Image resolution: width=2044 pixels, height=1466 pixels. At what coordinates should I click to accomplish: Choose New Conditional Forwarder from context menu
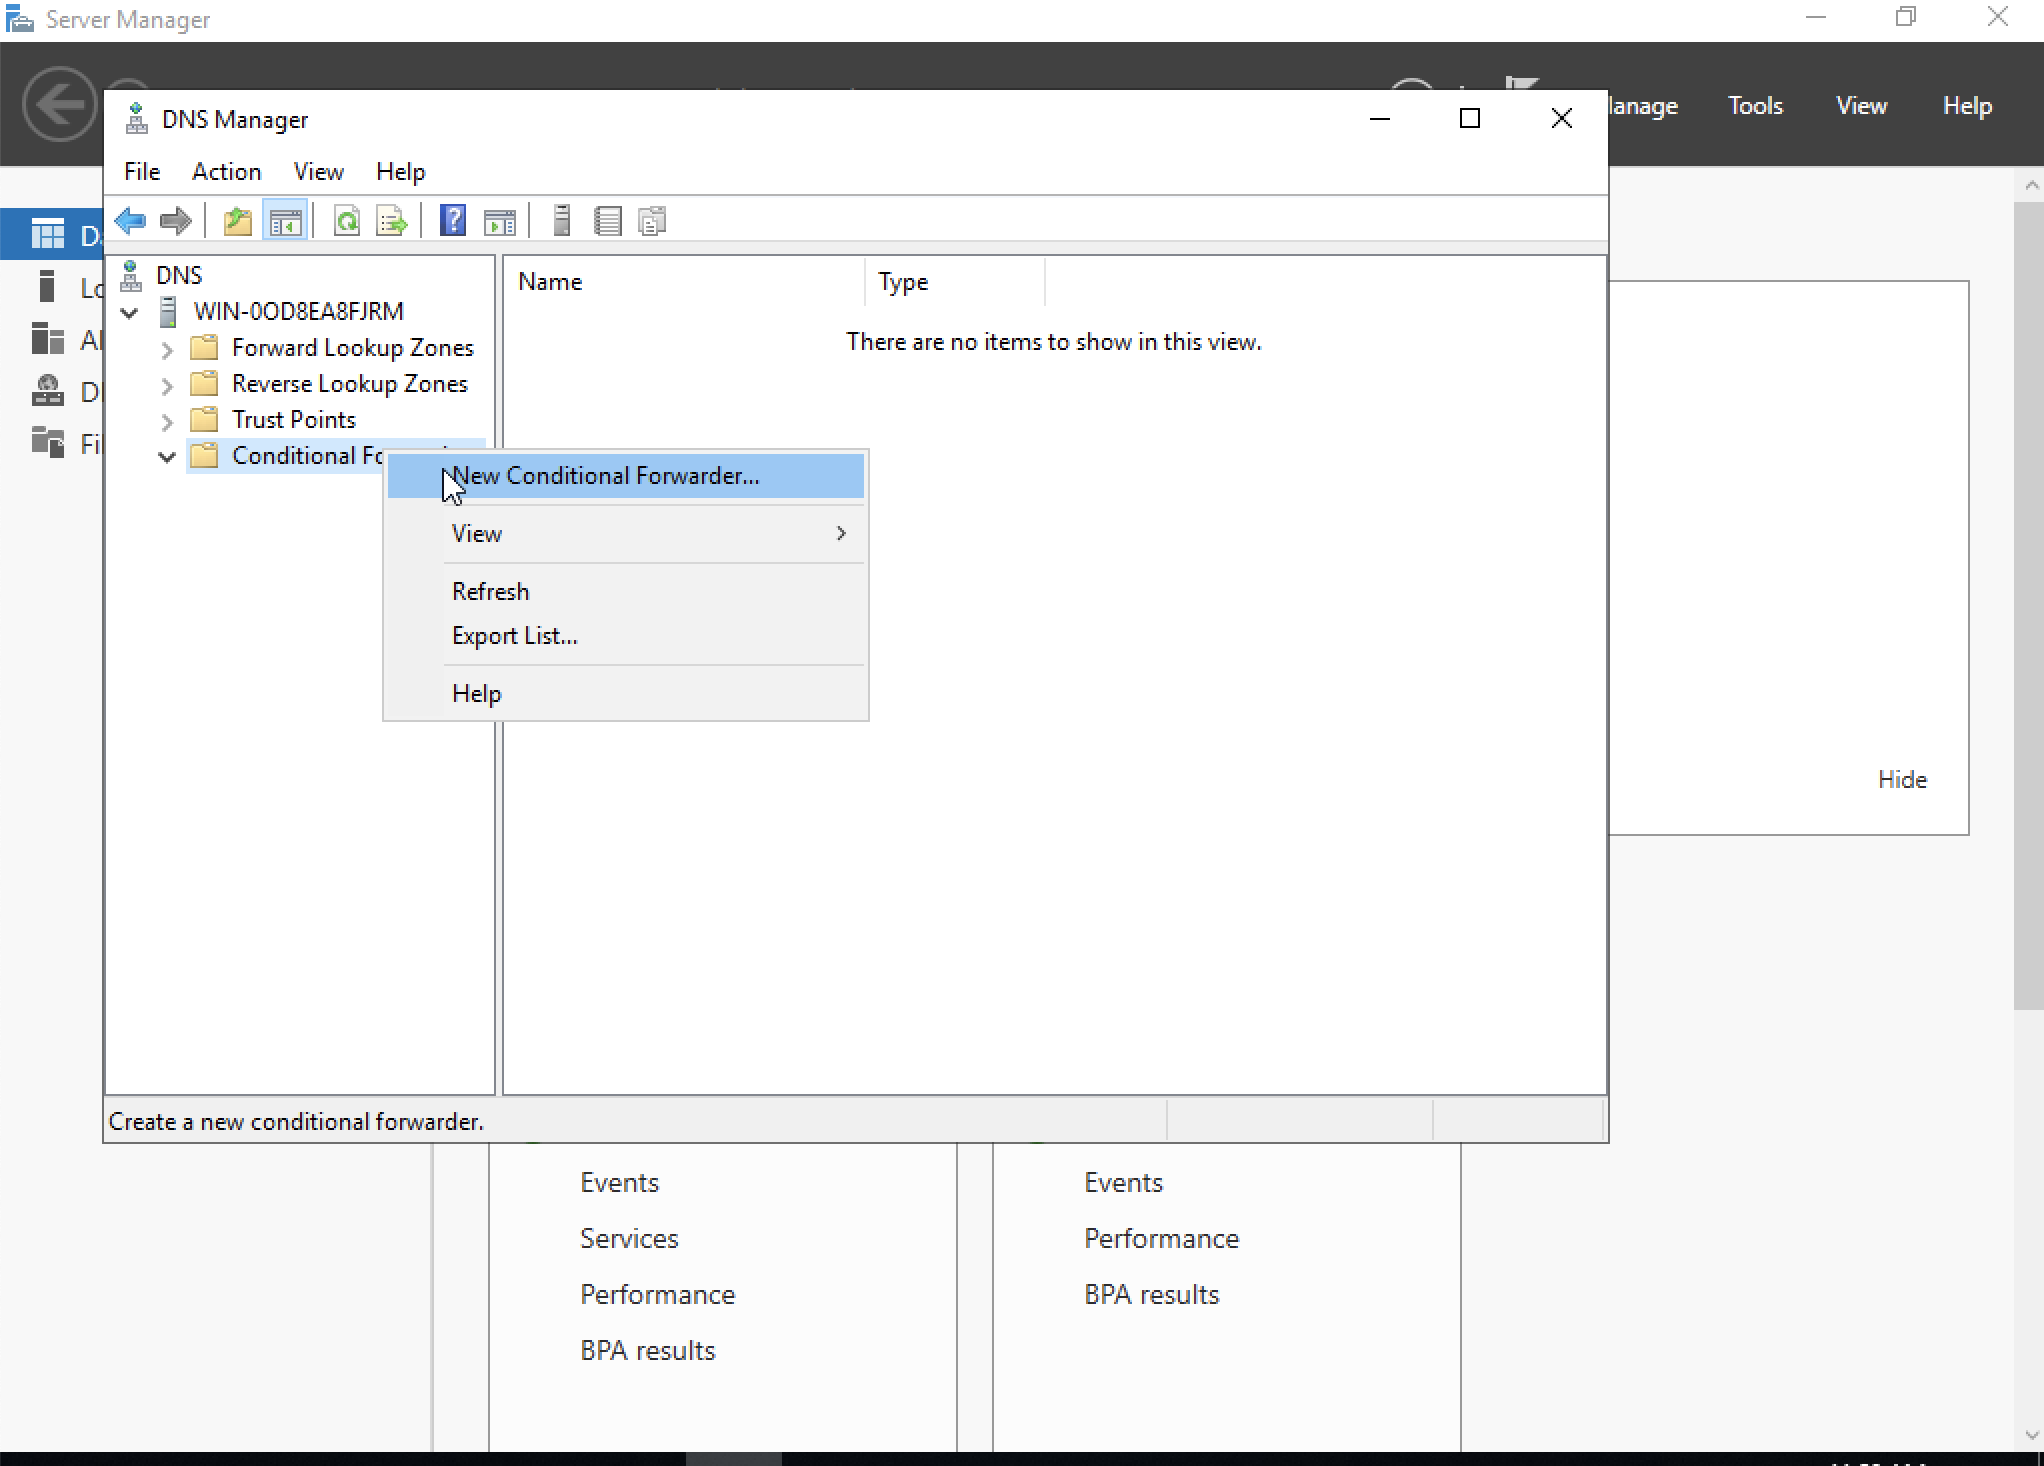pyautogui.click(x=606, y=476)
